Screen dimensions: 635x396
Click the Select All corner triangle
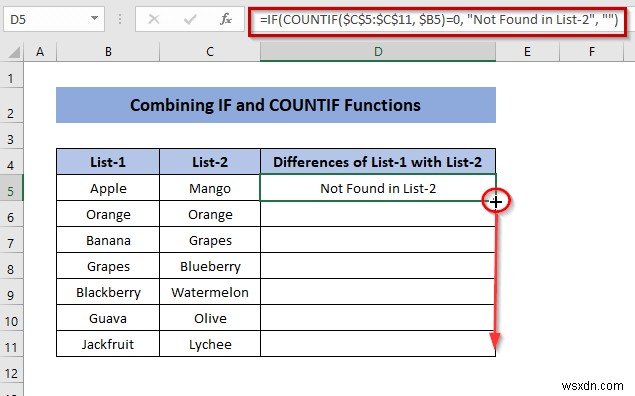(13, 52)
